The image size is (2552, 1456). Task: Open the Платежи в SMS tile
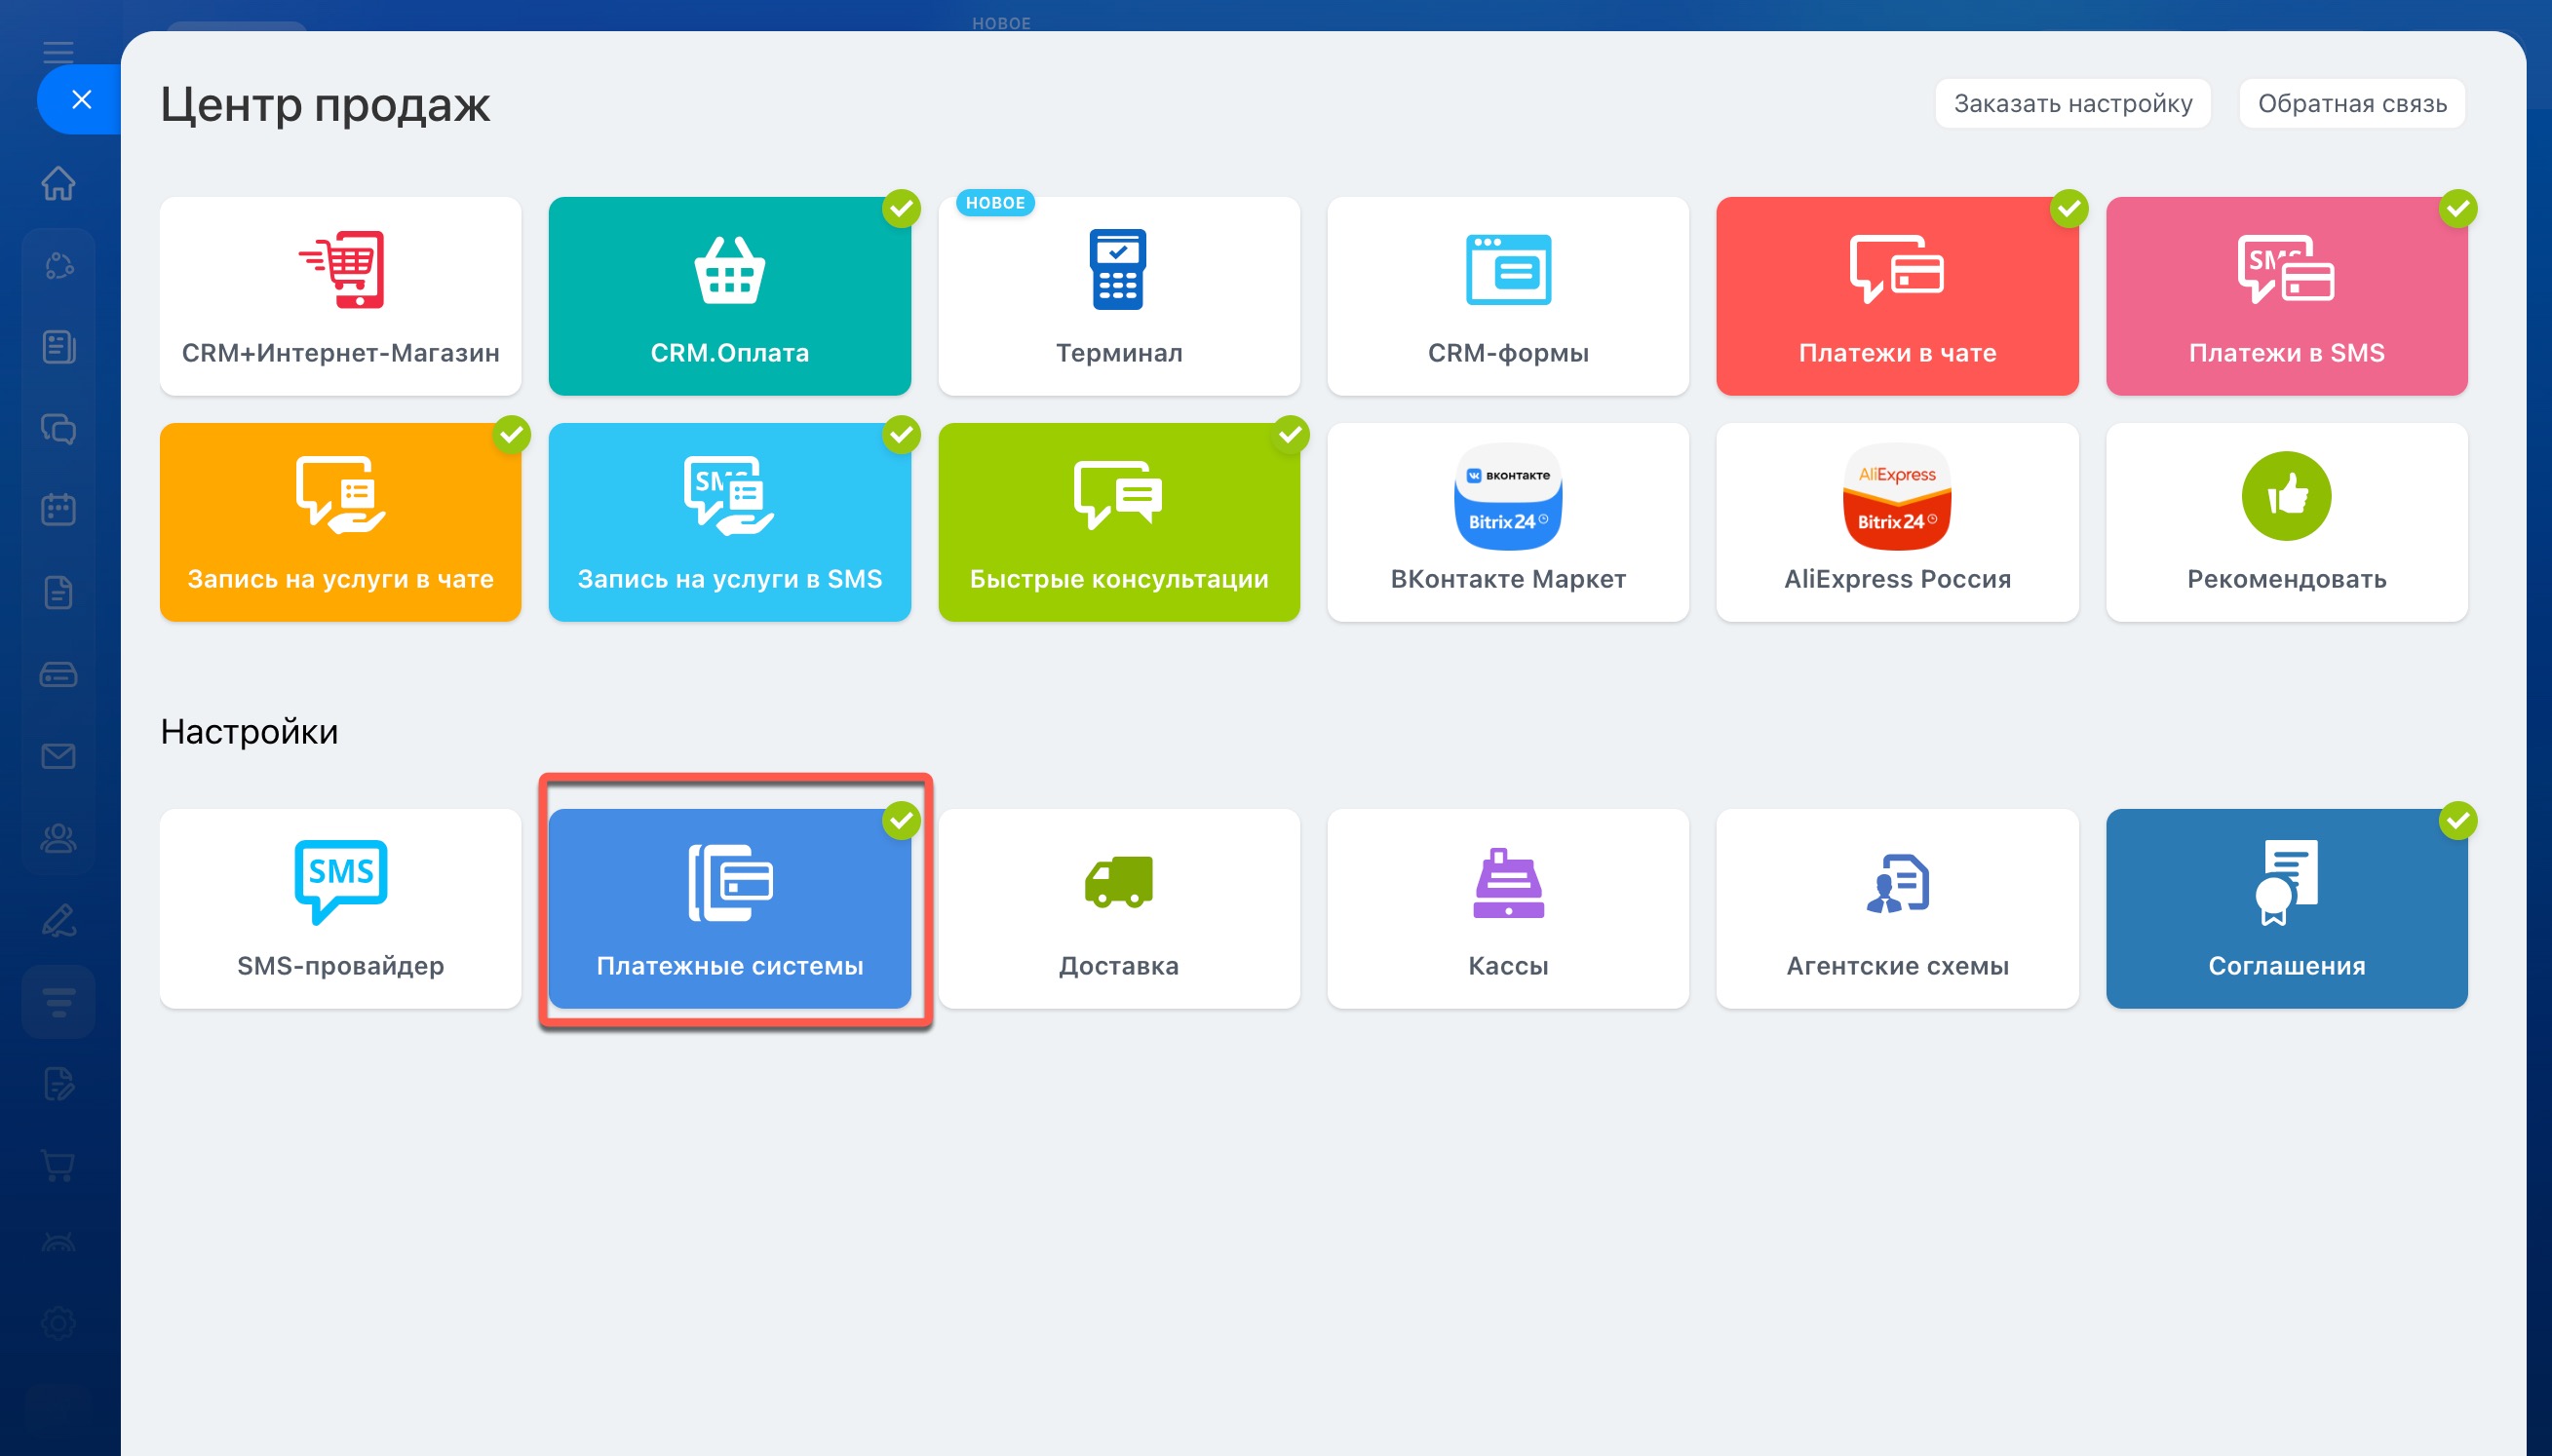[2286, 296]
